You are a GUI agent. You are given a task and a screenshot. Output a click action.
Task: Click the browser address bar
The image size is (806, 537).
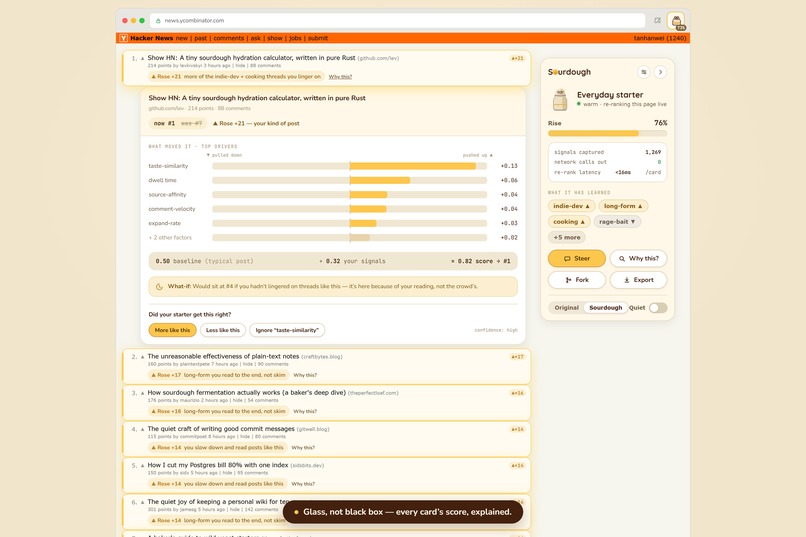pos(397,21)
